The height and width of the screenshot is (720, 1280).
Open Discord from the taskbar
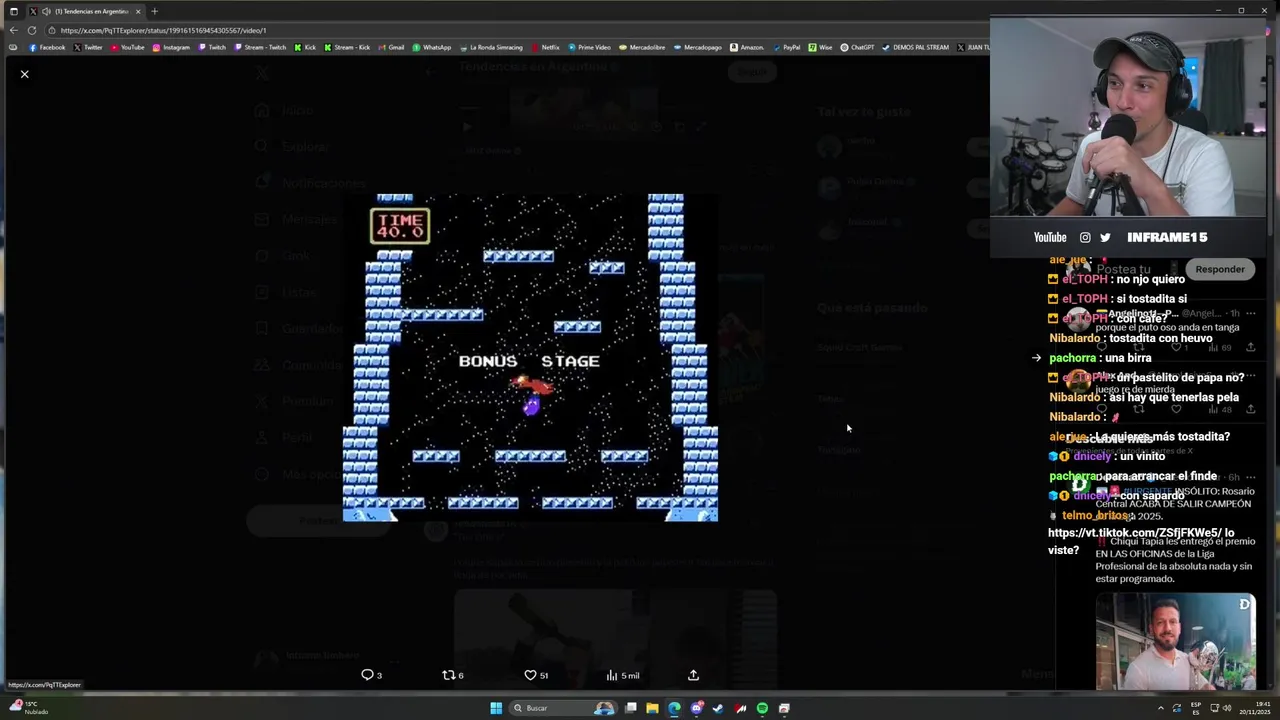696,708
